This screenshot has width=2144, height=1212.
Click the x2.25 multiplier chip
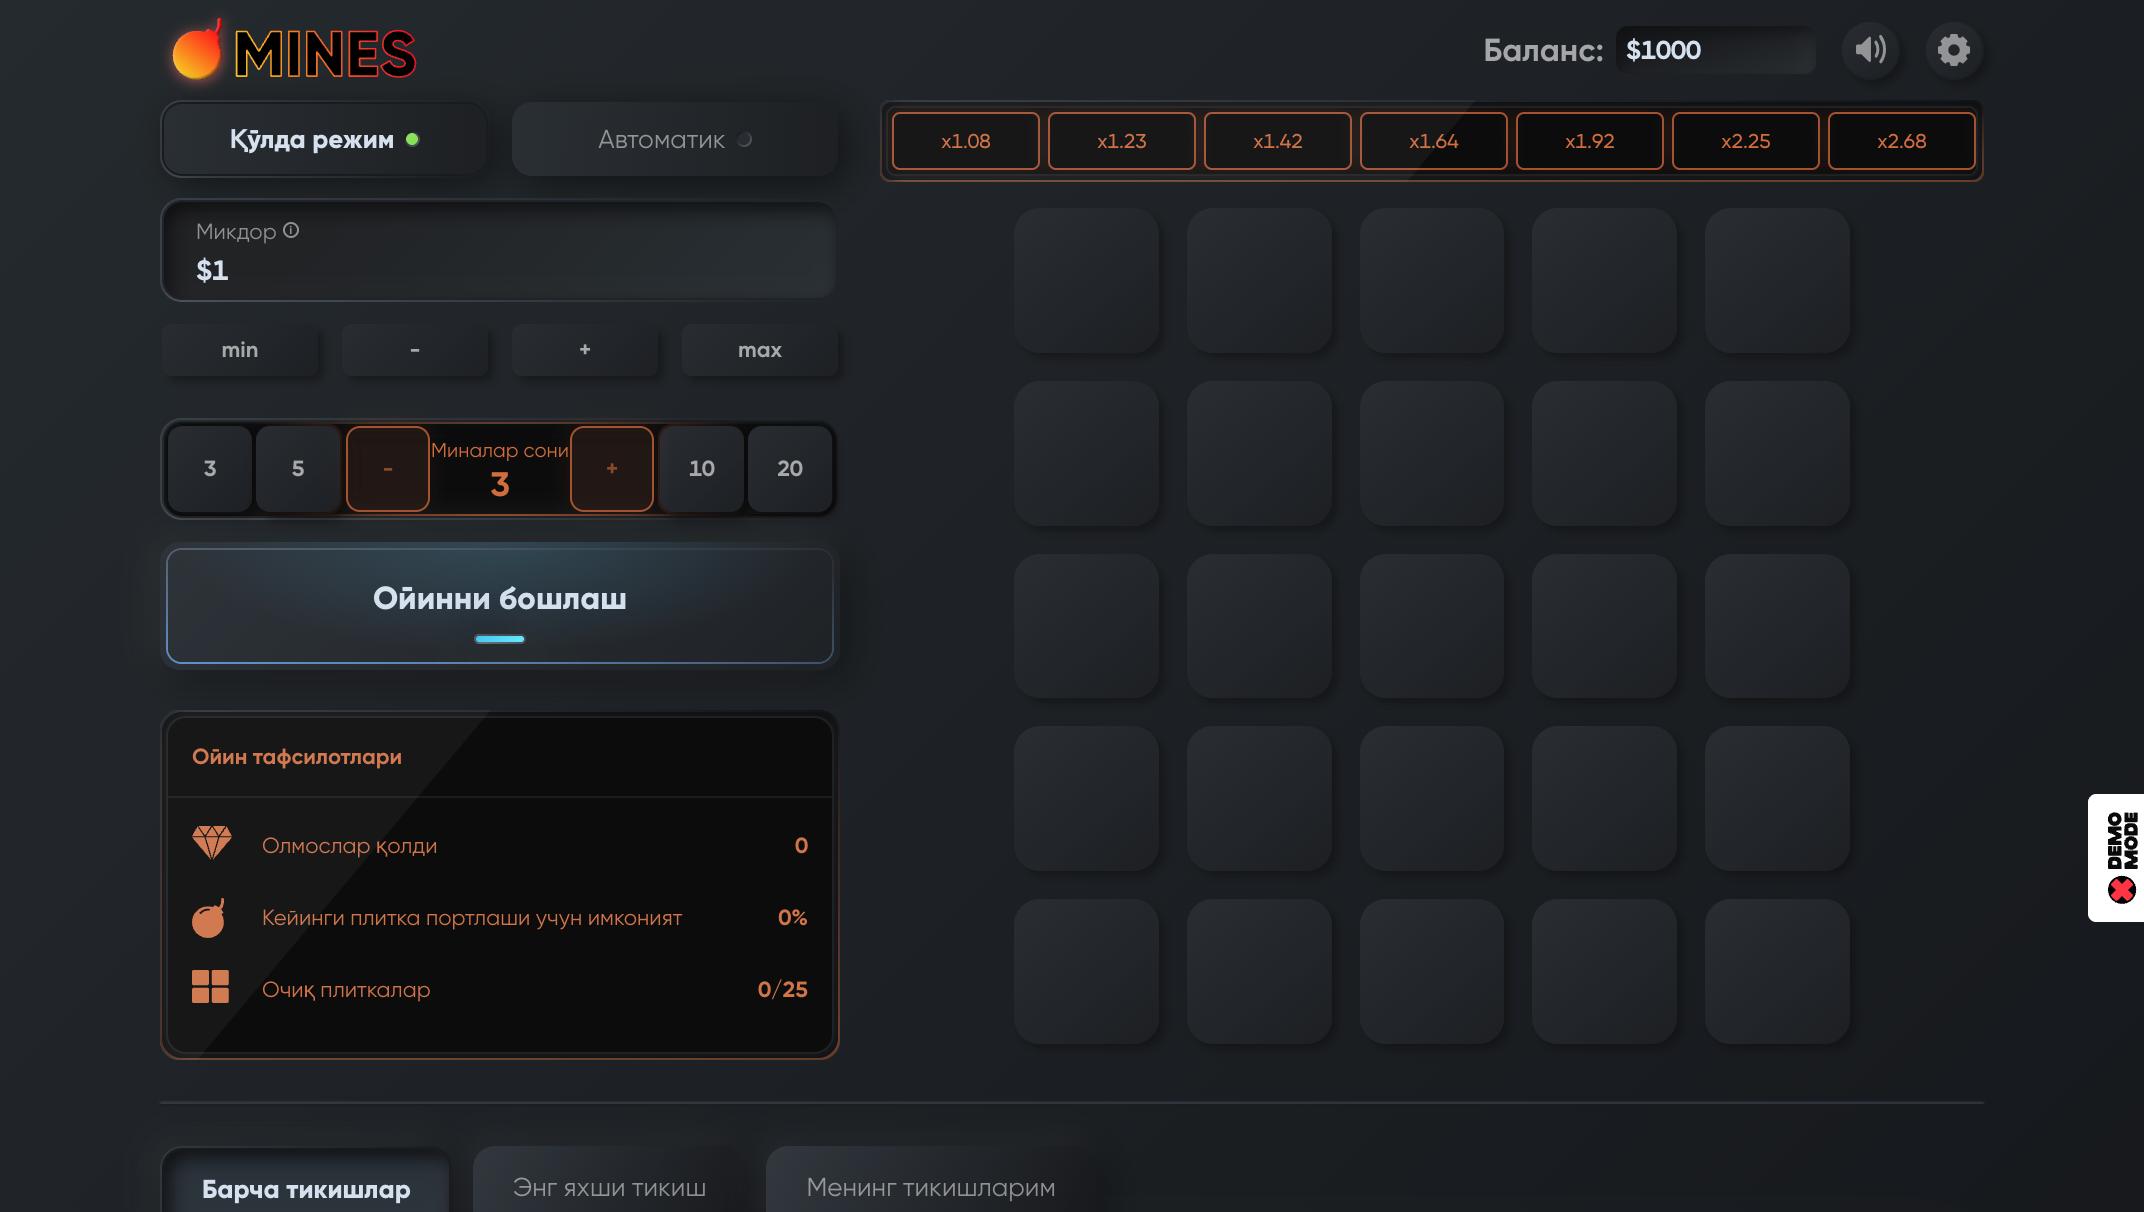[x=1746, y=141]
